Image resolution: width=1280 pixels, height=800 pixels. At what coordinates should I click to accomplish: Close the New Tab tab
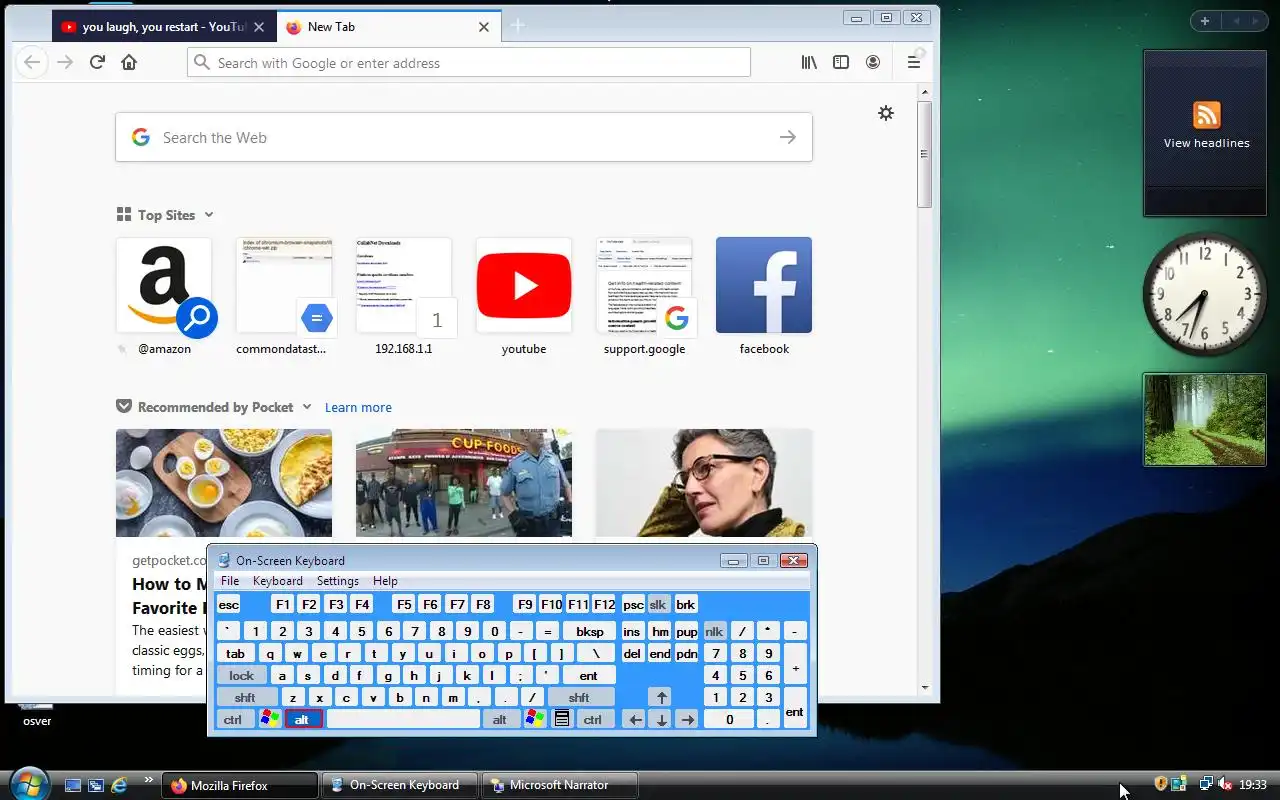(484, 27)
